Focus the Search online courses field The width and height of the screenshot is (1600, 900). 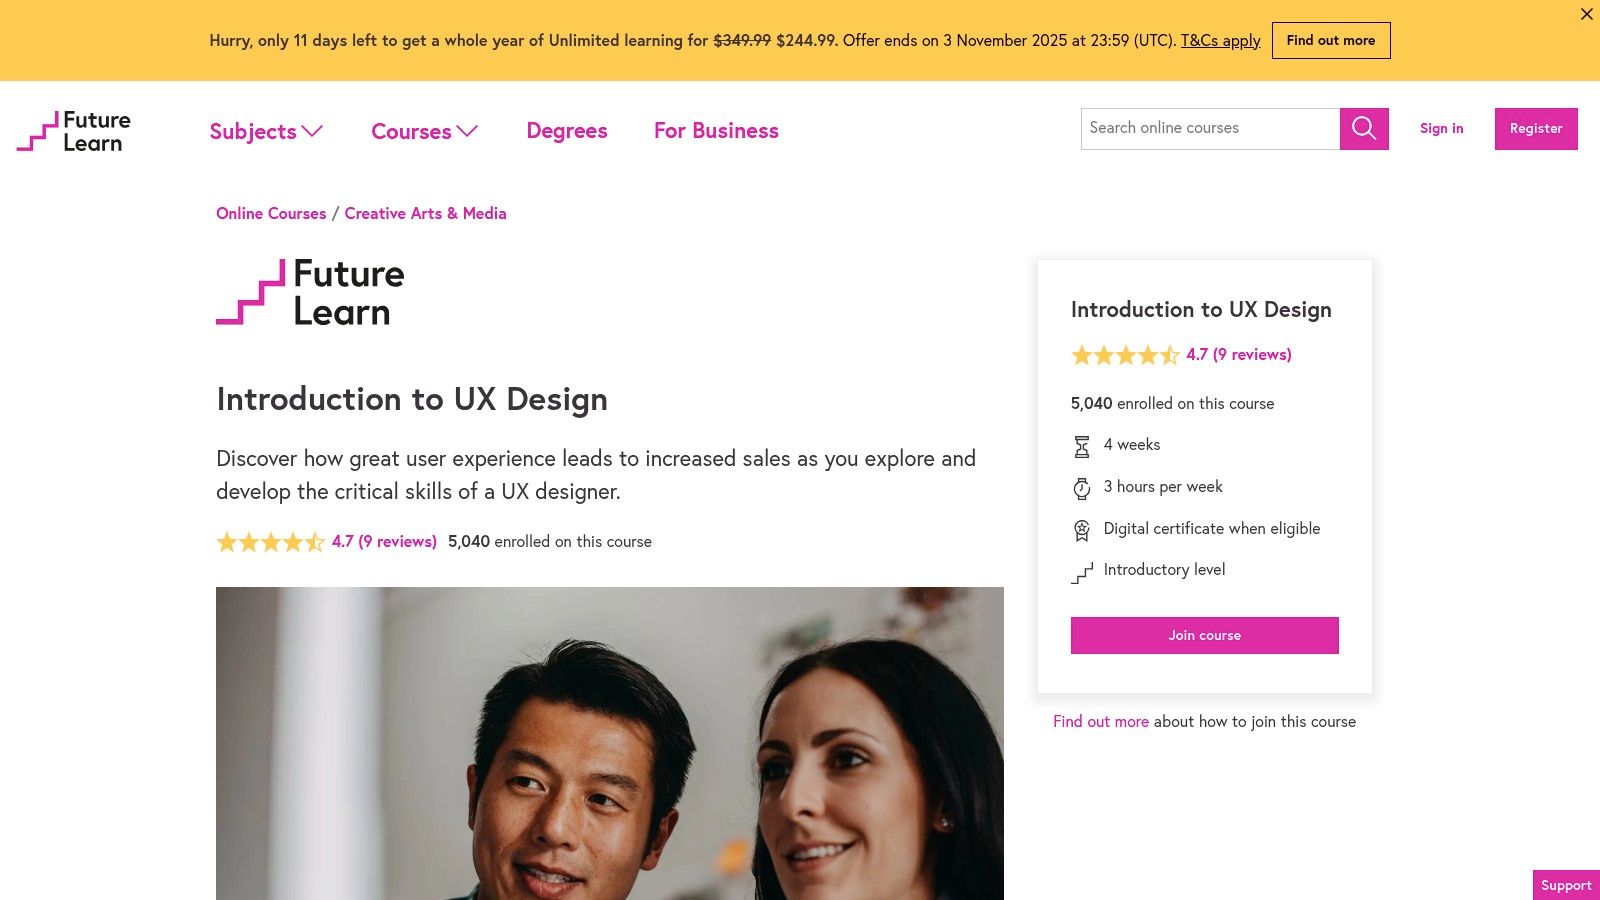(x=1210, y=129)
